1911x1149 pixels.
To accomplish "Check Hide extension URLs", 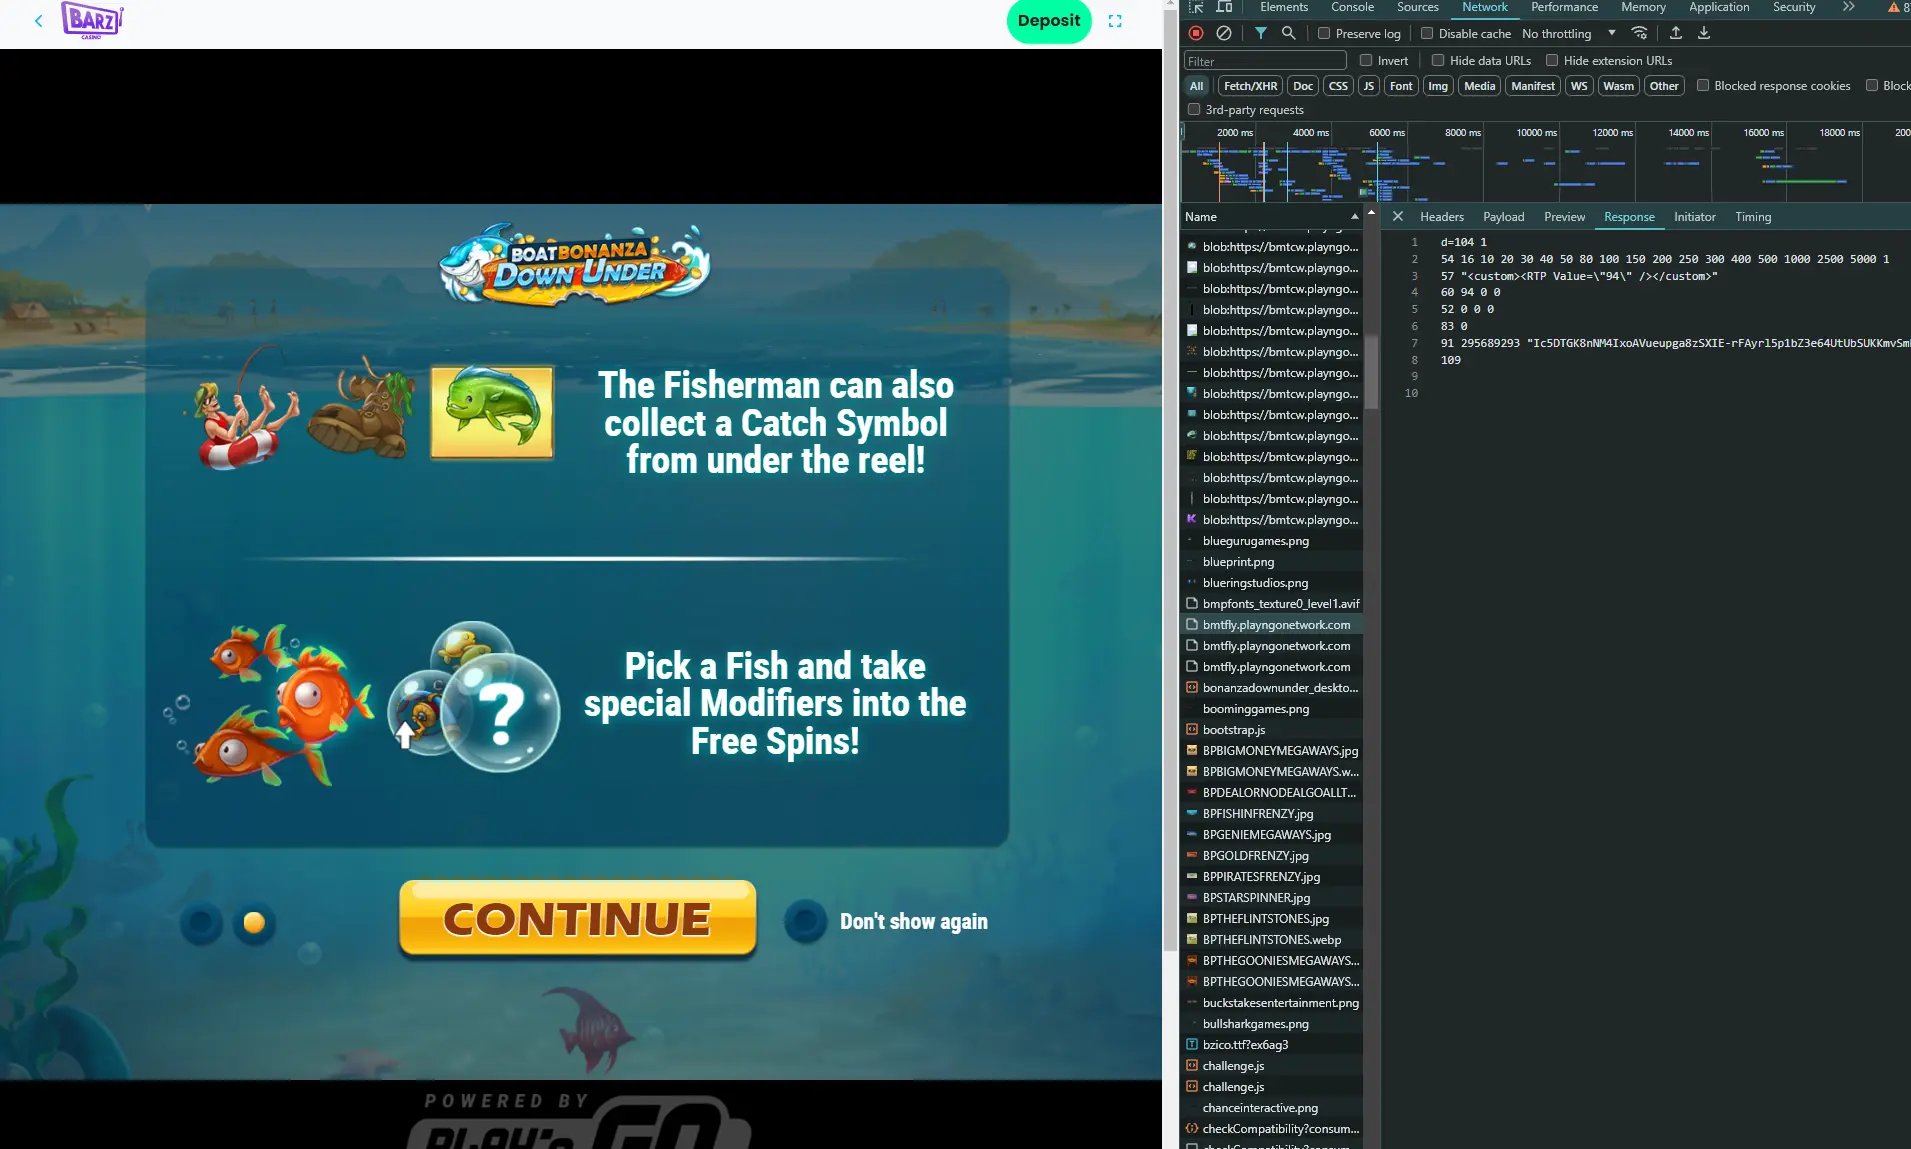I will (1552, 60).
